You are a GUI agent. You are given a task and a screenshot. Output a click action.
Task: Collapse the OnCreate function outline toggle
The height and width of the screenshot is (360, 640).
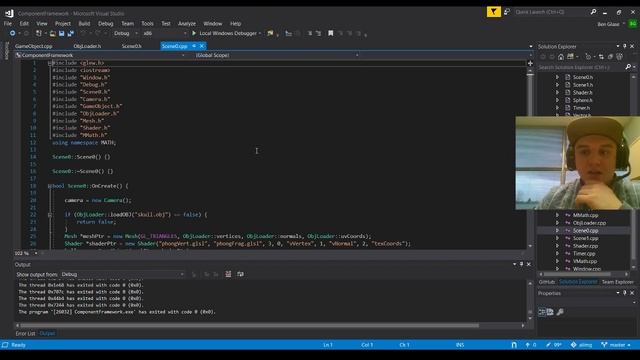(x=50, y=186)
